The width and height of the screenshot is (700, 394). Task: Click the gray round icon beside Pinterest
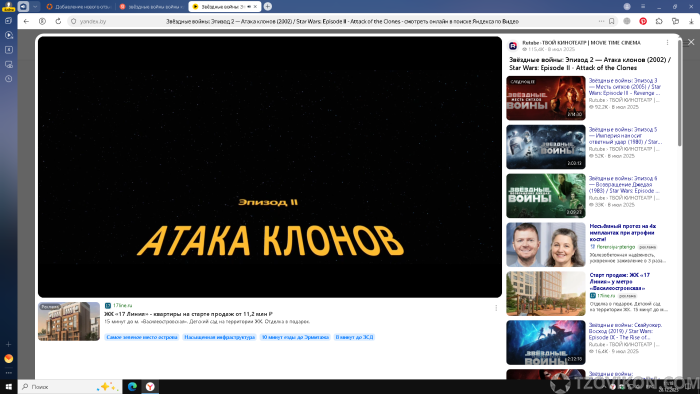pyautogui.click(x=627, y=21)
